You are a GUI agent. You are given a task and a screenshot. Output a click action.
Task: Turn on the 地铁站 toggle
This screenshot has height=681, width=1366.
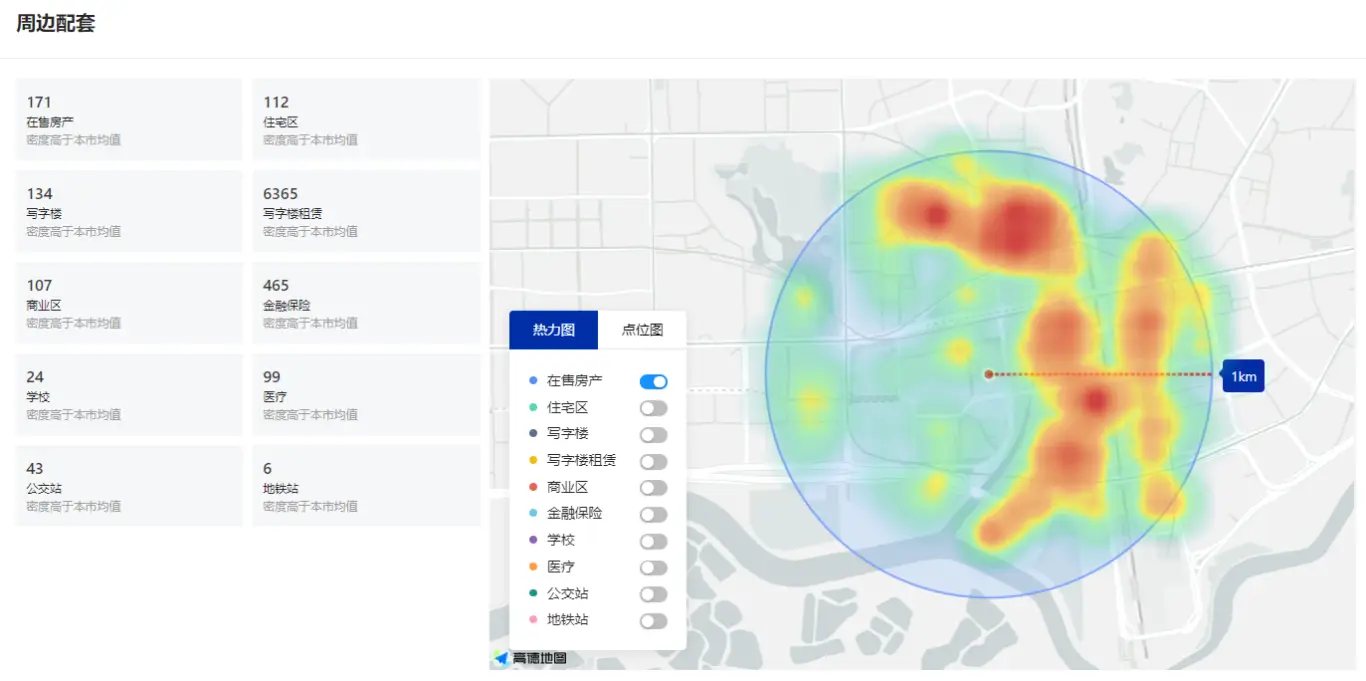coord(653,621)
